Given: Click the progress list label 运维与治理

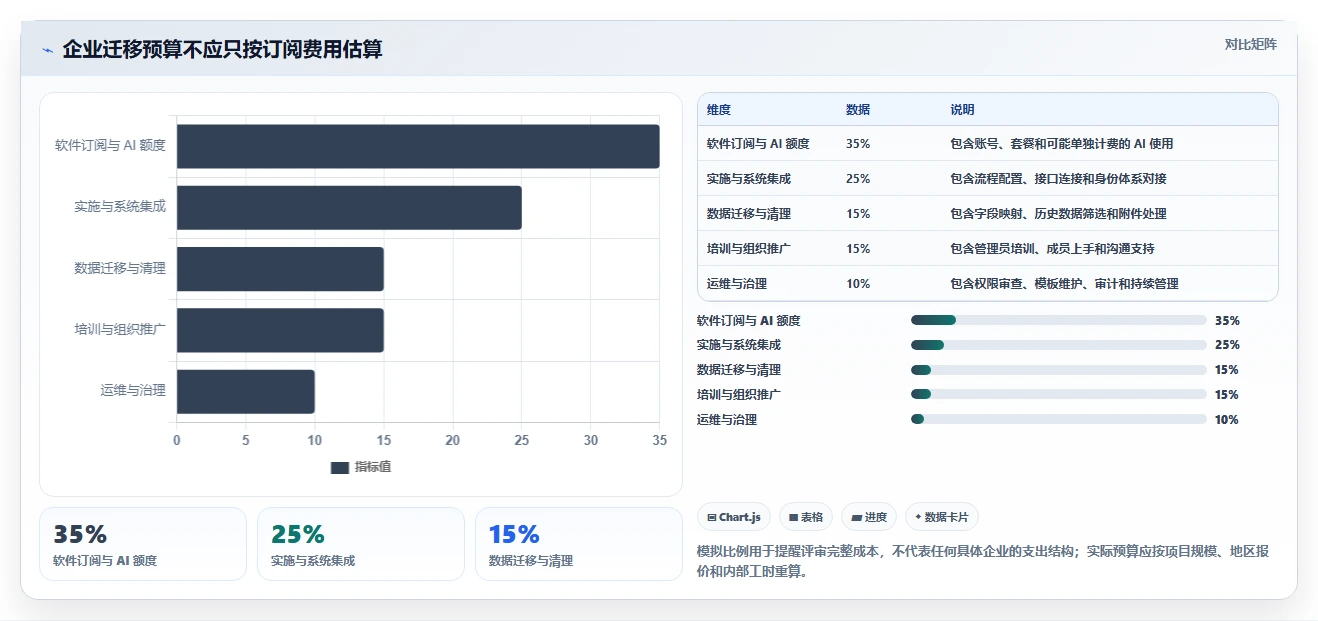Looking at the screenshot, I should pos(727,421).
